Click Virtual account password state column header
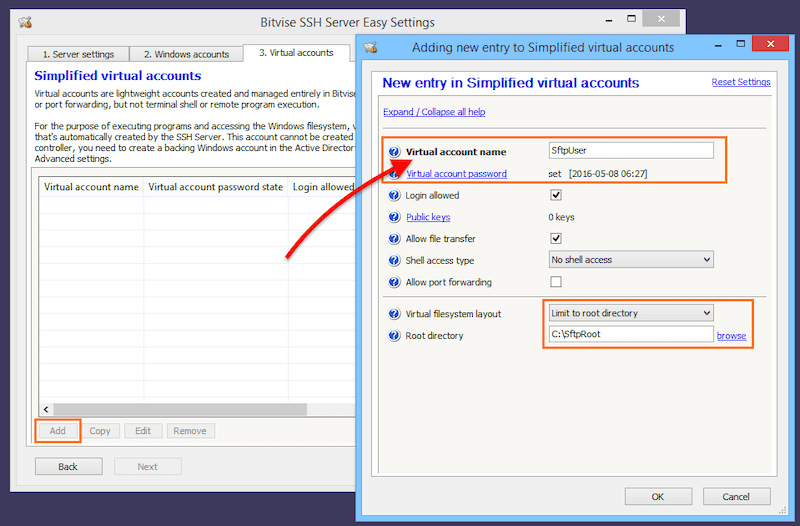Viewport: 800px width, 526px height. pyautogui.click(x=215, y=187)
